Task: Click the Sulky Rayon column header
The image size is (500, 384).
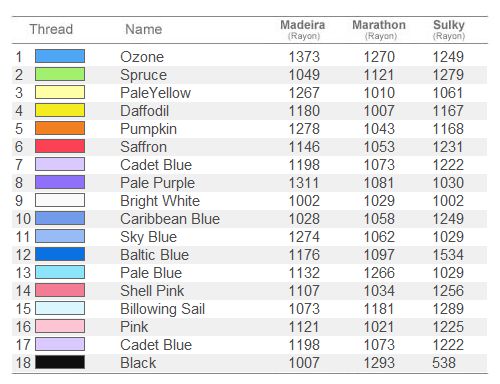Action: (449, 29)
